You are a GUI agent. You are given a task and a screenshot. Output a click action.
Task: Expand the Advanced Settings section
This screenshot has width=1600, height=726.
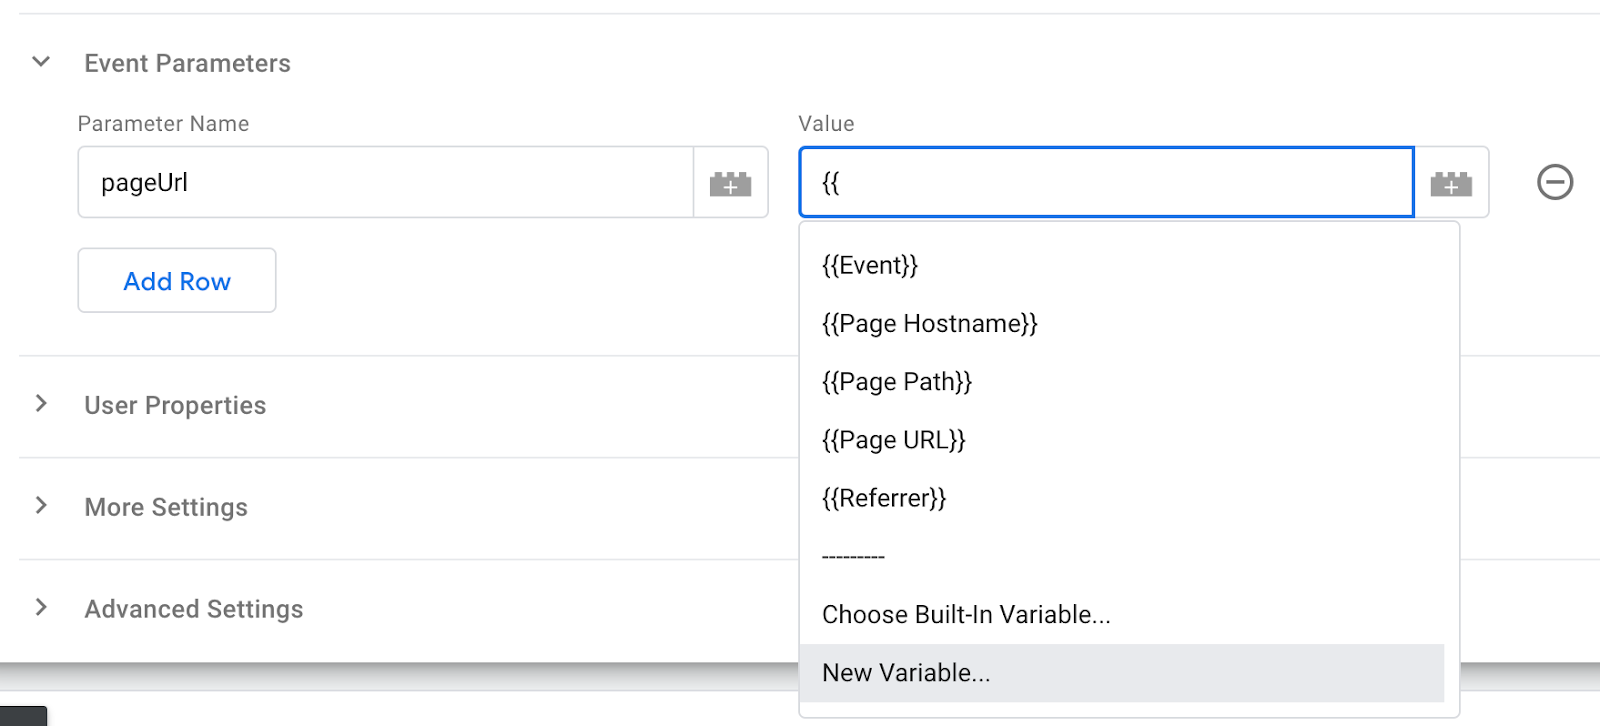click(x=40, y=608)
